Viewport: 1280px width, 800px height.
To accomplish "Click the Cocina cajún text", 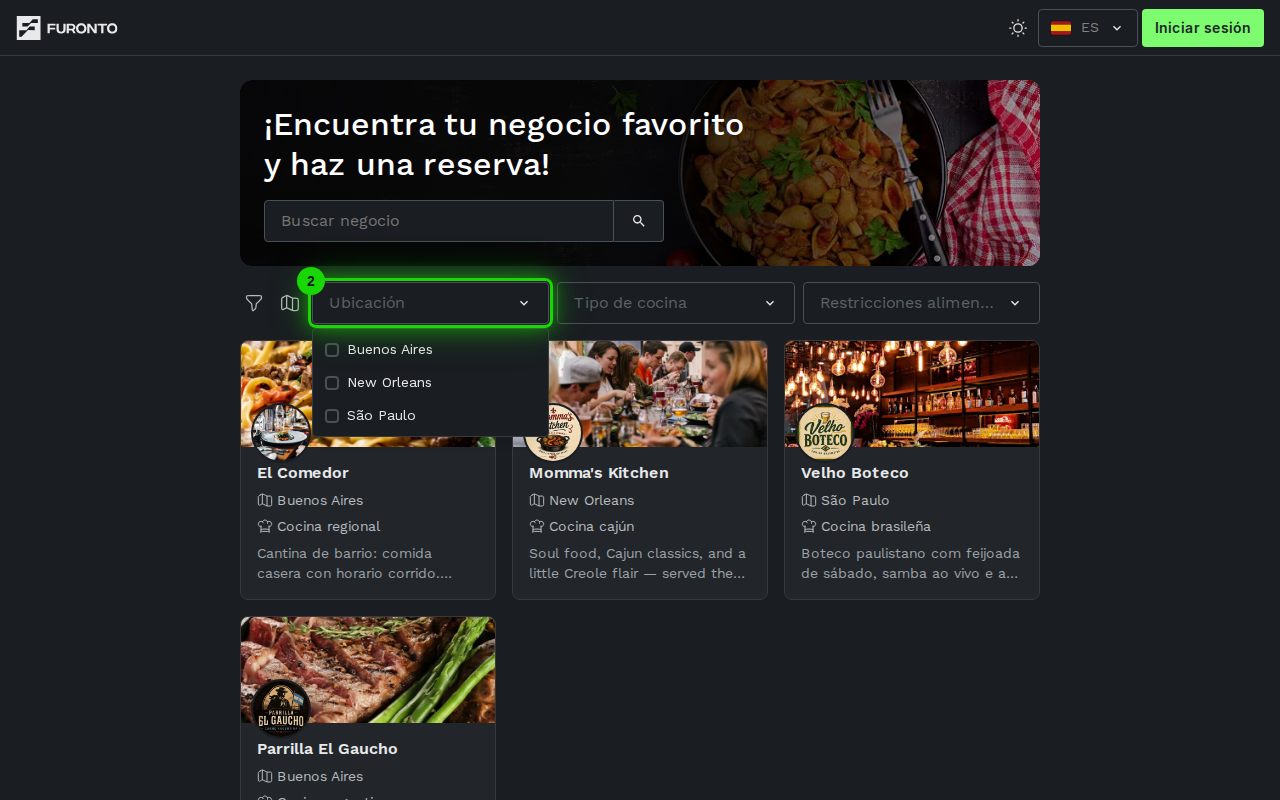I will (x=592, y=526).
